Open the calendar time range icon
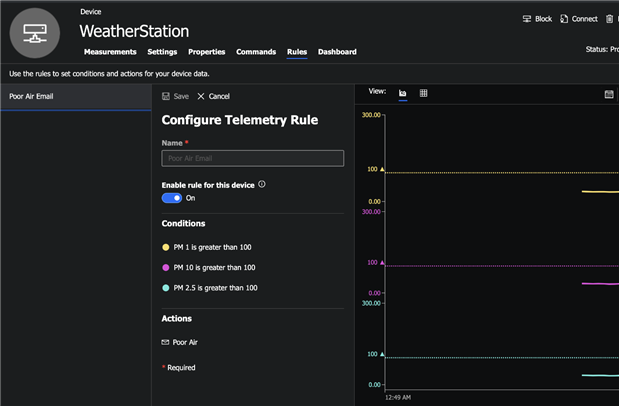Screen dimensions: 619x406 (609, 94)
